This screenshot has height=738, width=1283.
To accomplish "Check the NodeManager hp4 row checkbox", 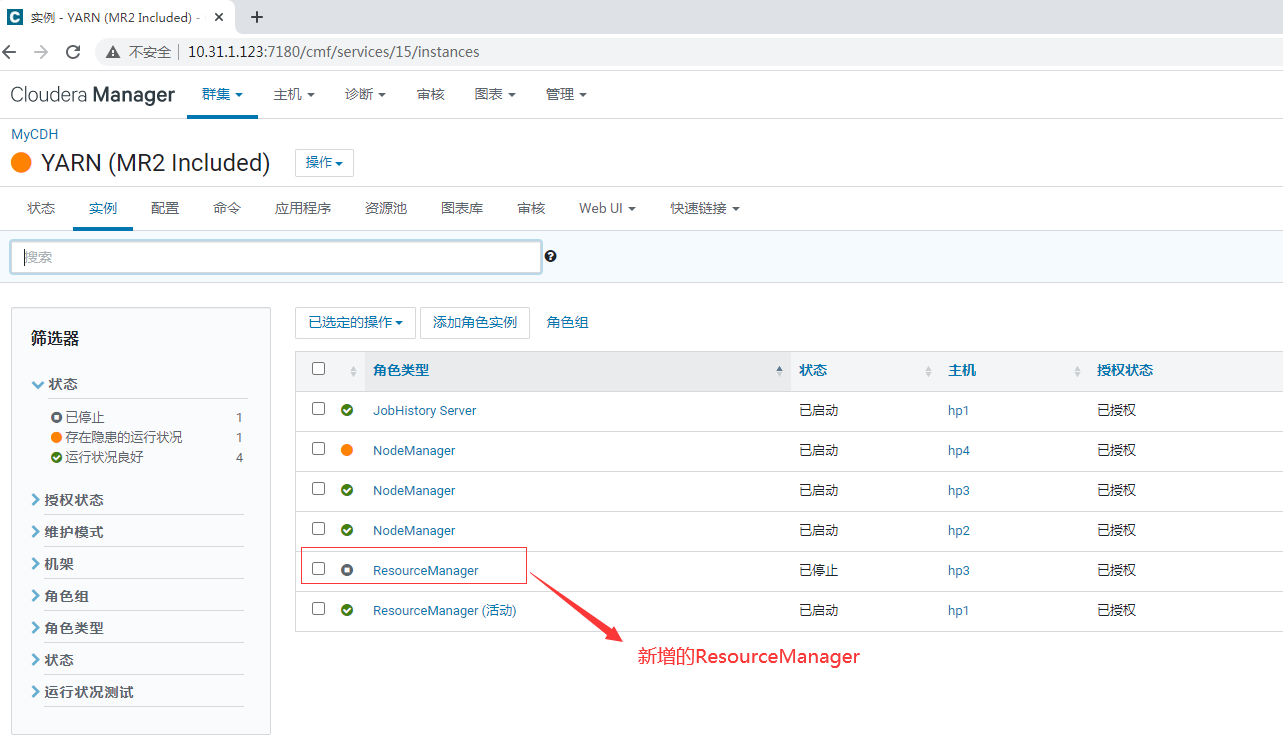I will [318, 448].
